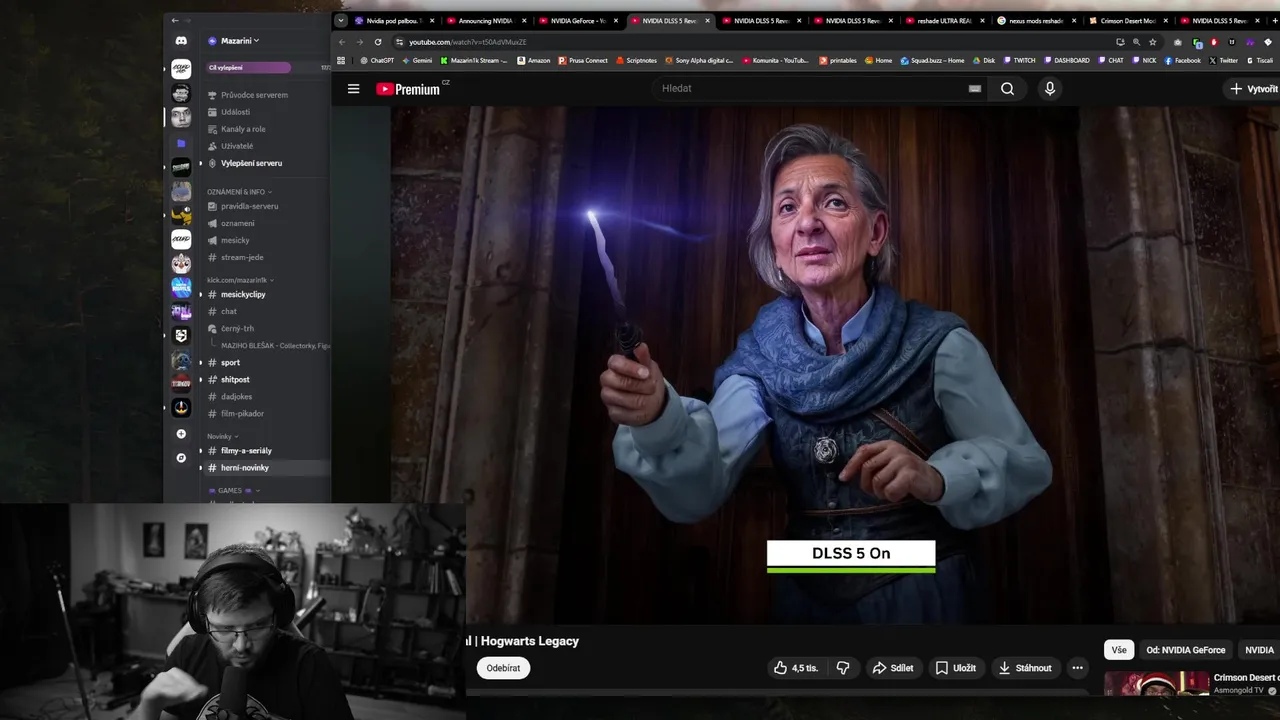Click the browser zoom magnifier icon

pyautogui.click(x=1136, y=42)
